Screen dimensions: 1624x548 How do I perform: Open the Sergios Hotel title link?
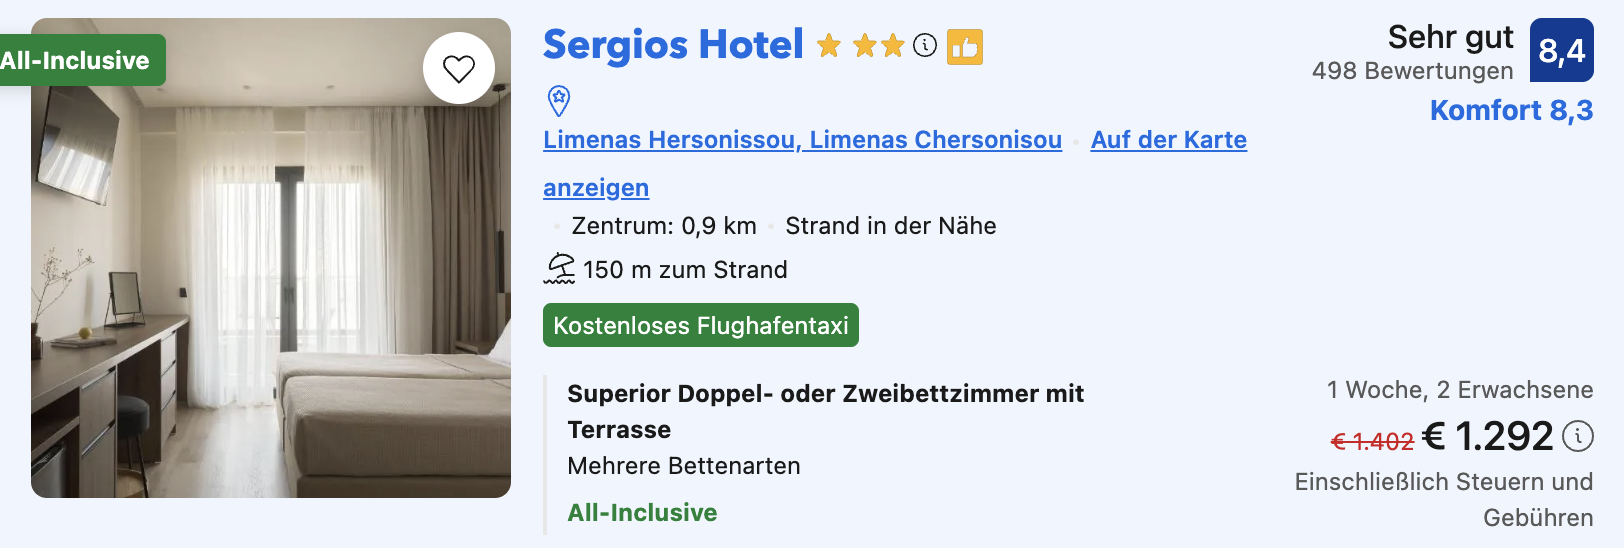point(673,45)
